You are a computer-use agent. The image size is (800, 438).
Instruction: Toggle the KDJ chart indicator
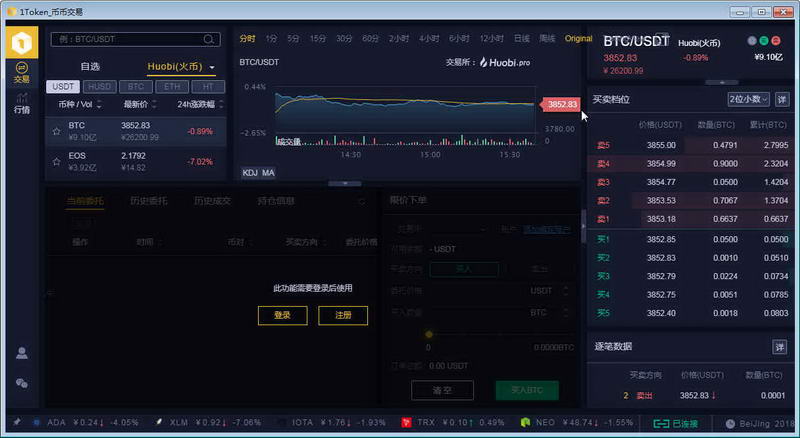[x=249, y=173]
